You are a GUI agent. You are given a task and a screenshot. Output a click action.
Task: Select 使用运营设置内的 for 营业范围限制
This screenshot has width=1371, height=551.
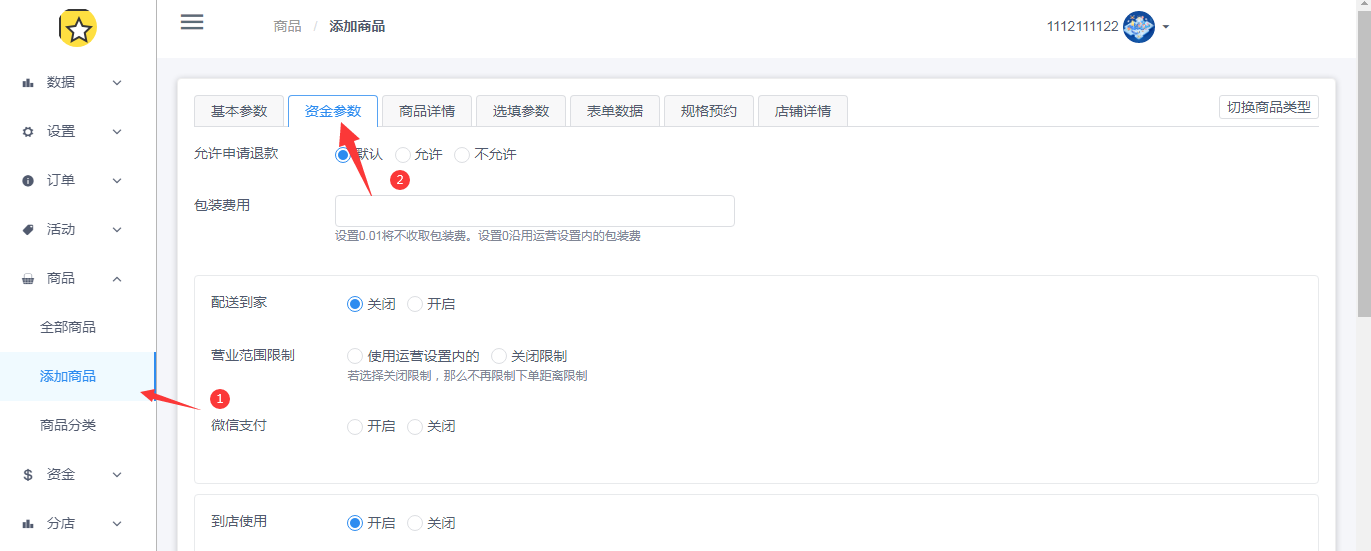tap(355, 356)
